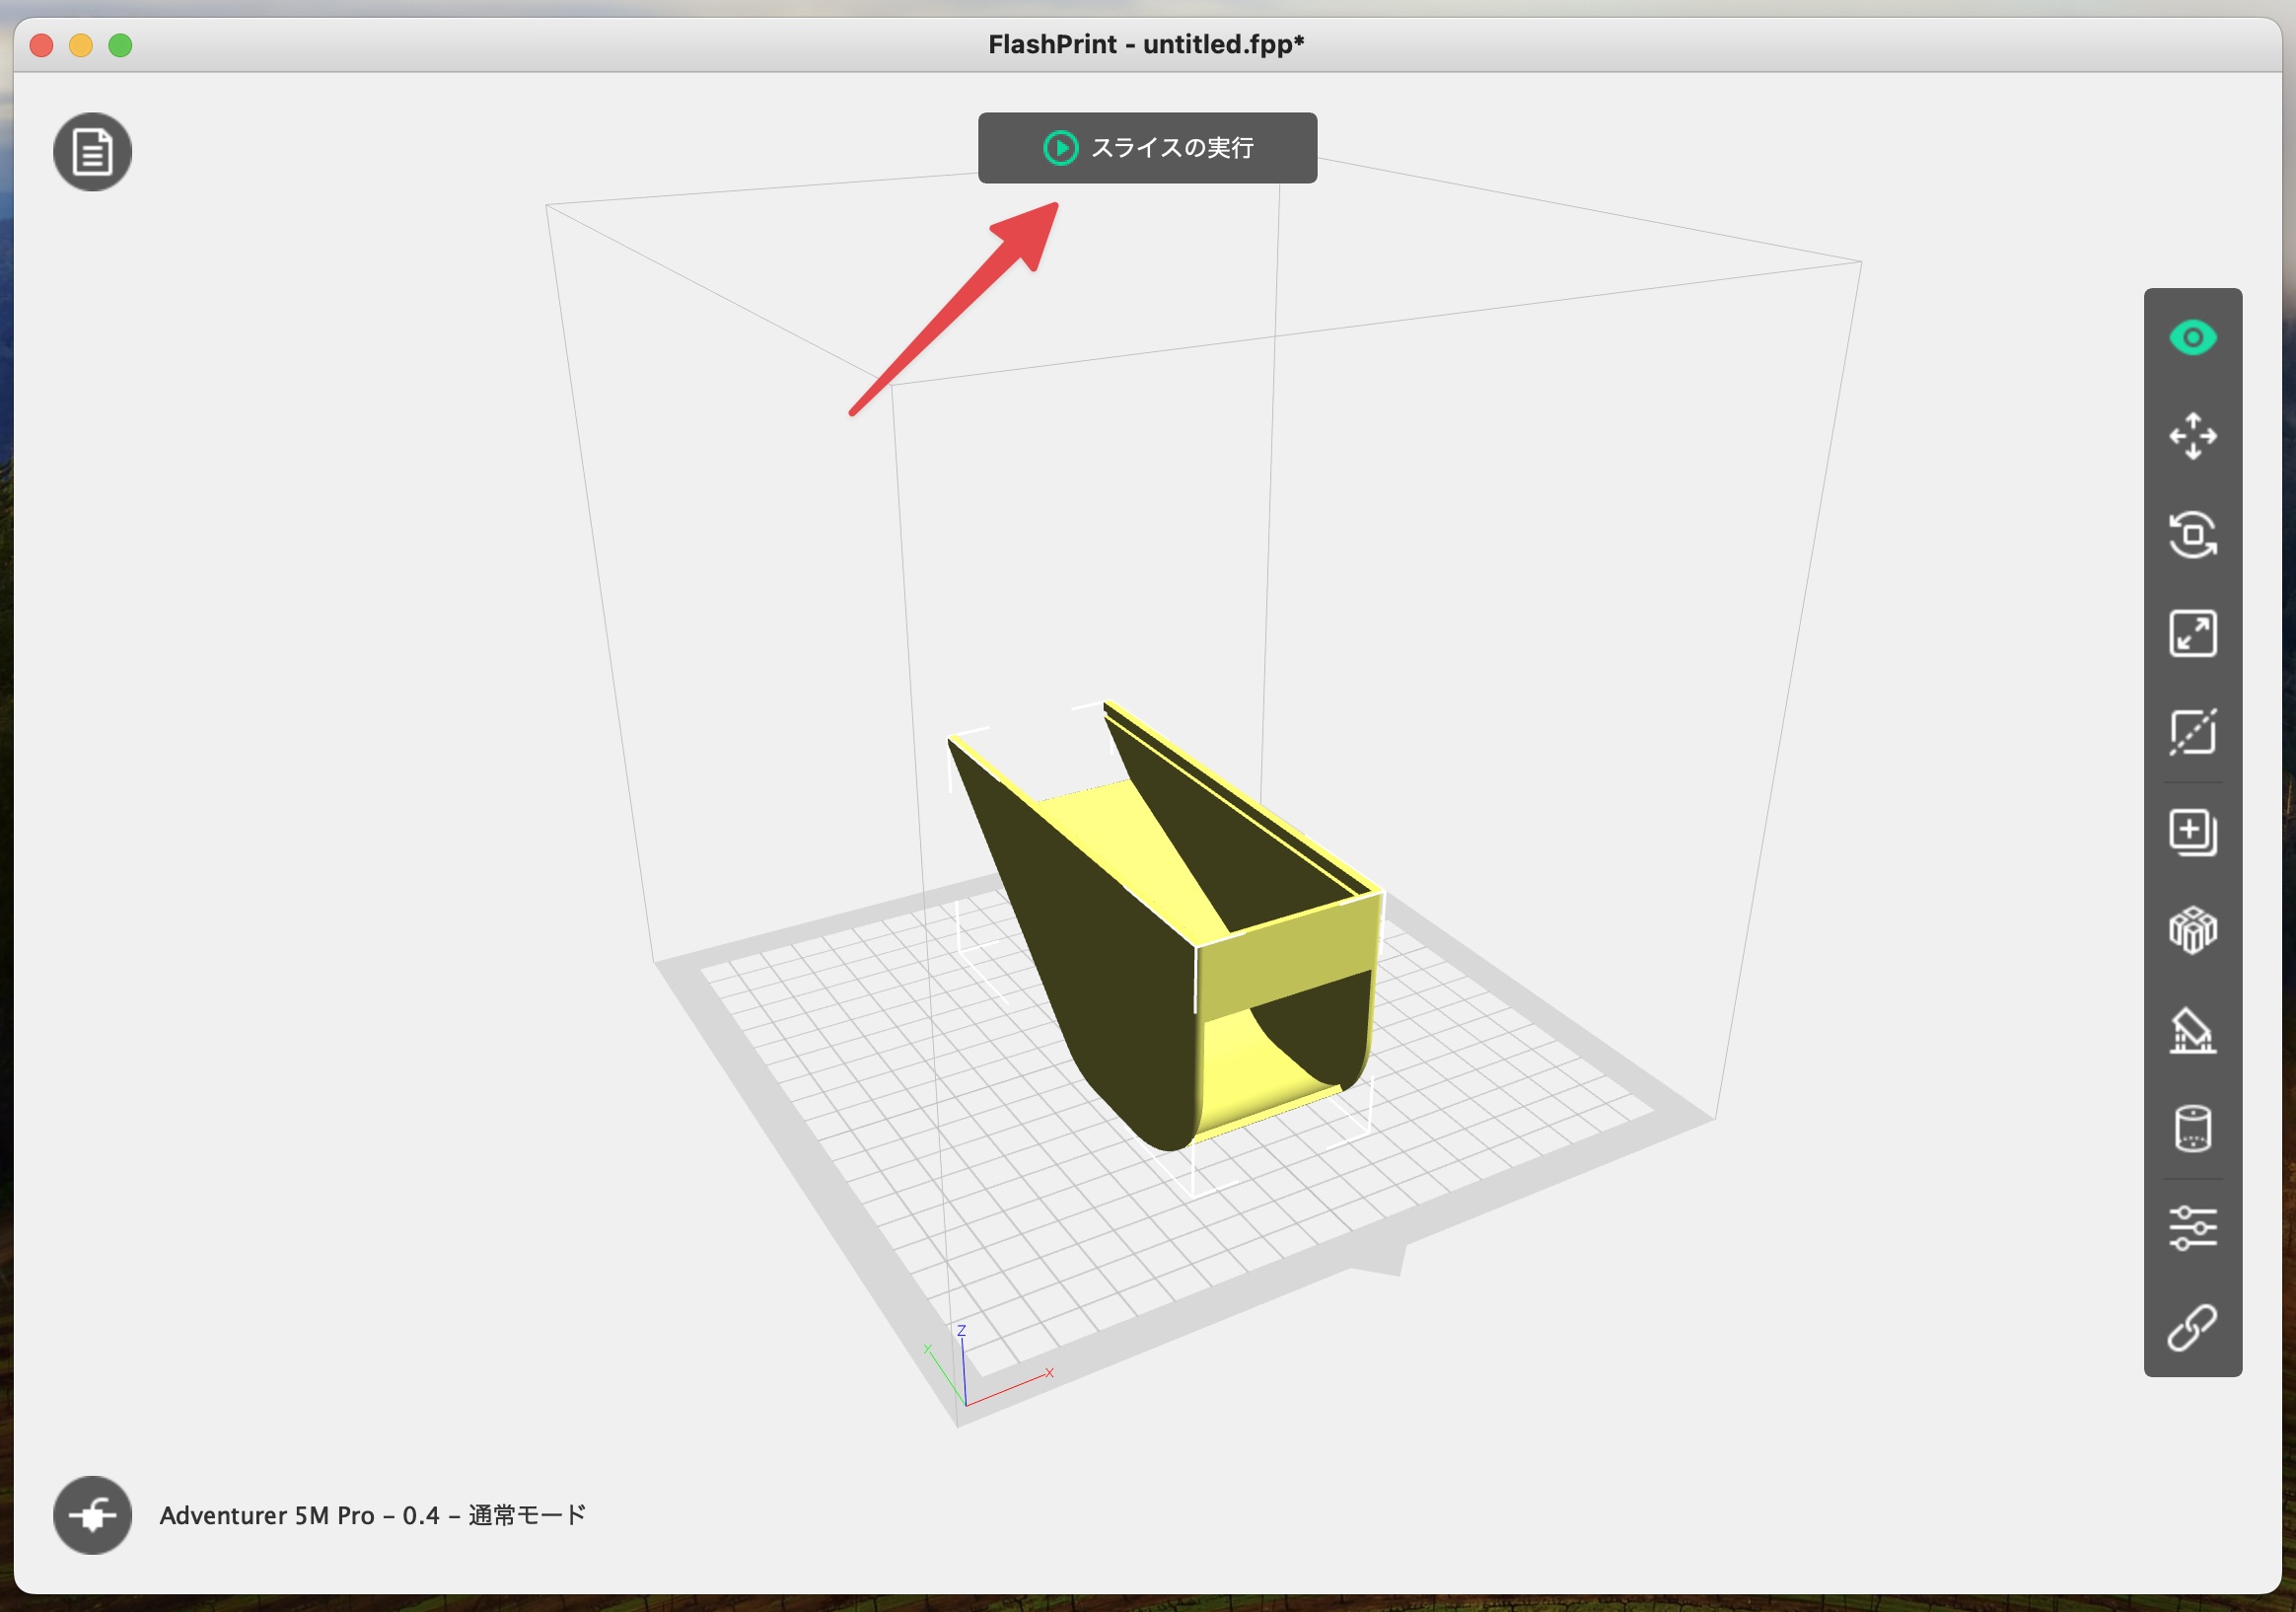Open the slider settings icon

(x=2192, y=1228)
